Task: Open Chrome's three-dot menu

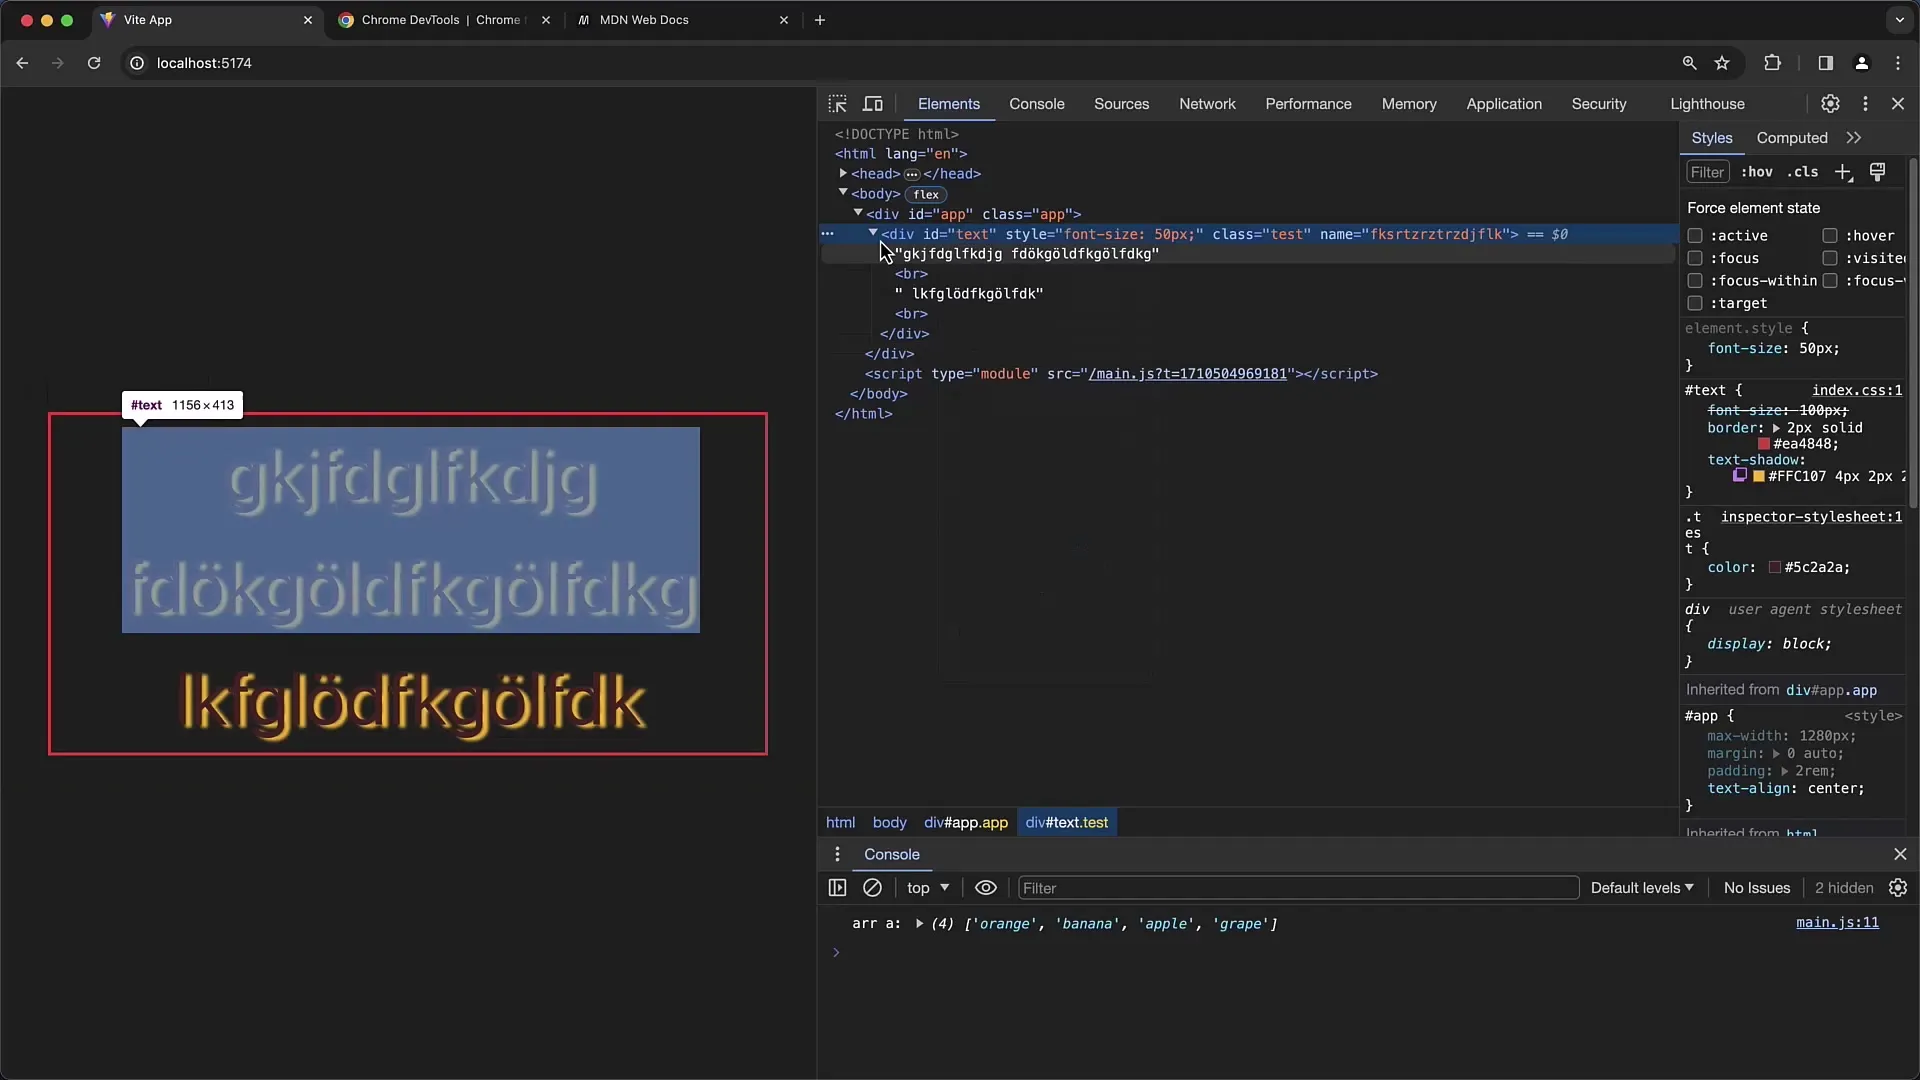Action: tap(1898, 63)
